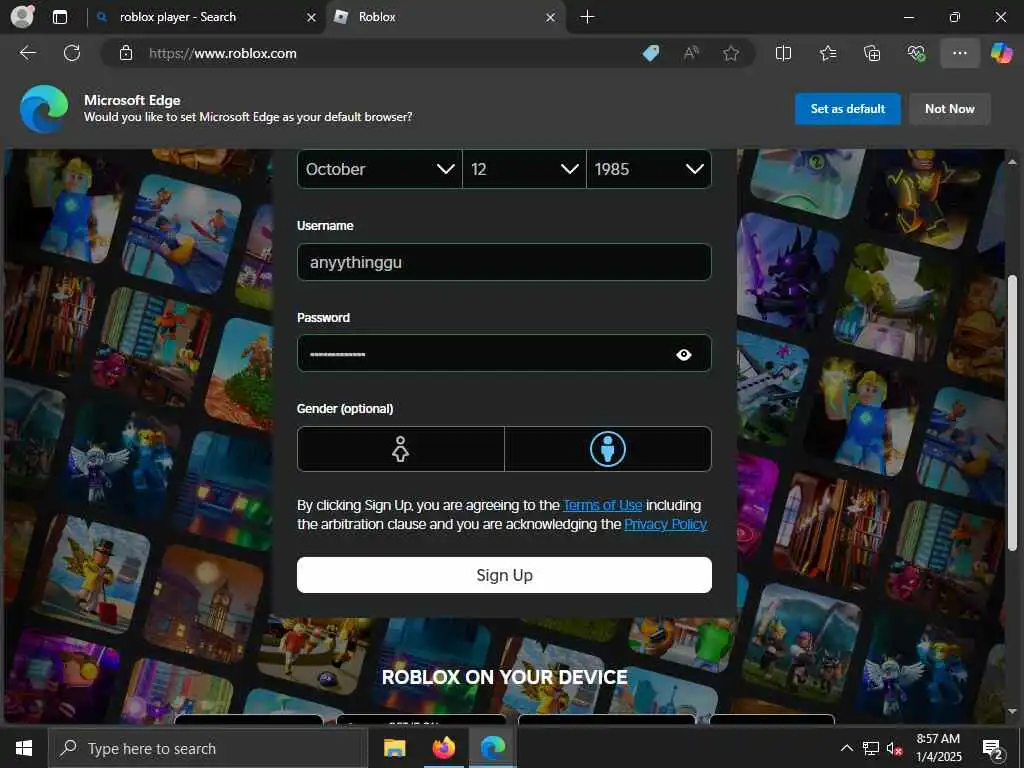Click the browser Back arrow
This screenshot has width=1024, height=768.
coord(27,53)
